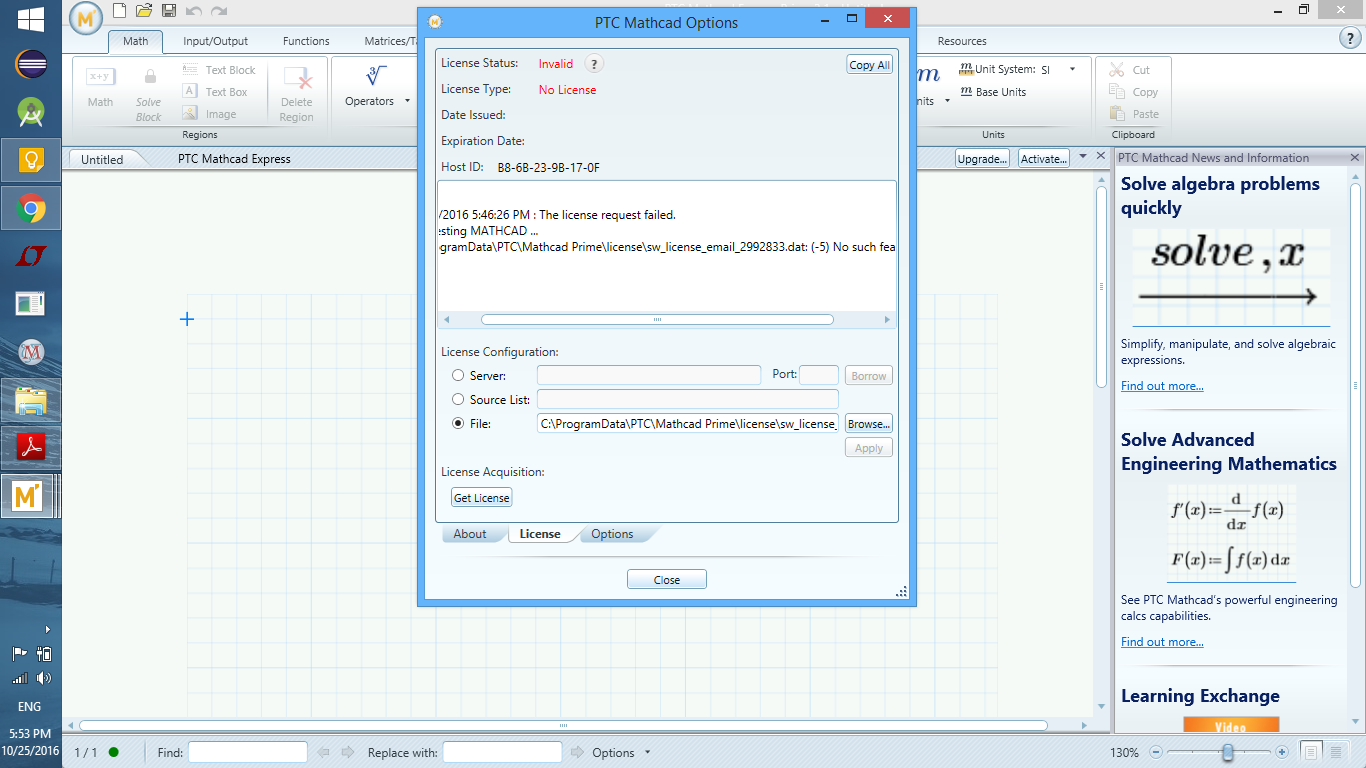Click the Delete Region icon
The height and width of the screenshot is (768, 1366).
297,78
